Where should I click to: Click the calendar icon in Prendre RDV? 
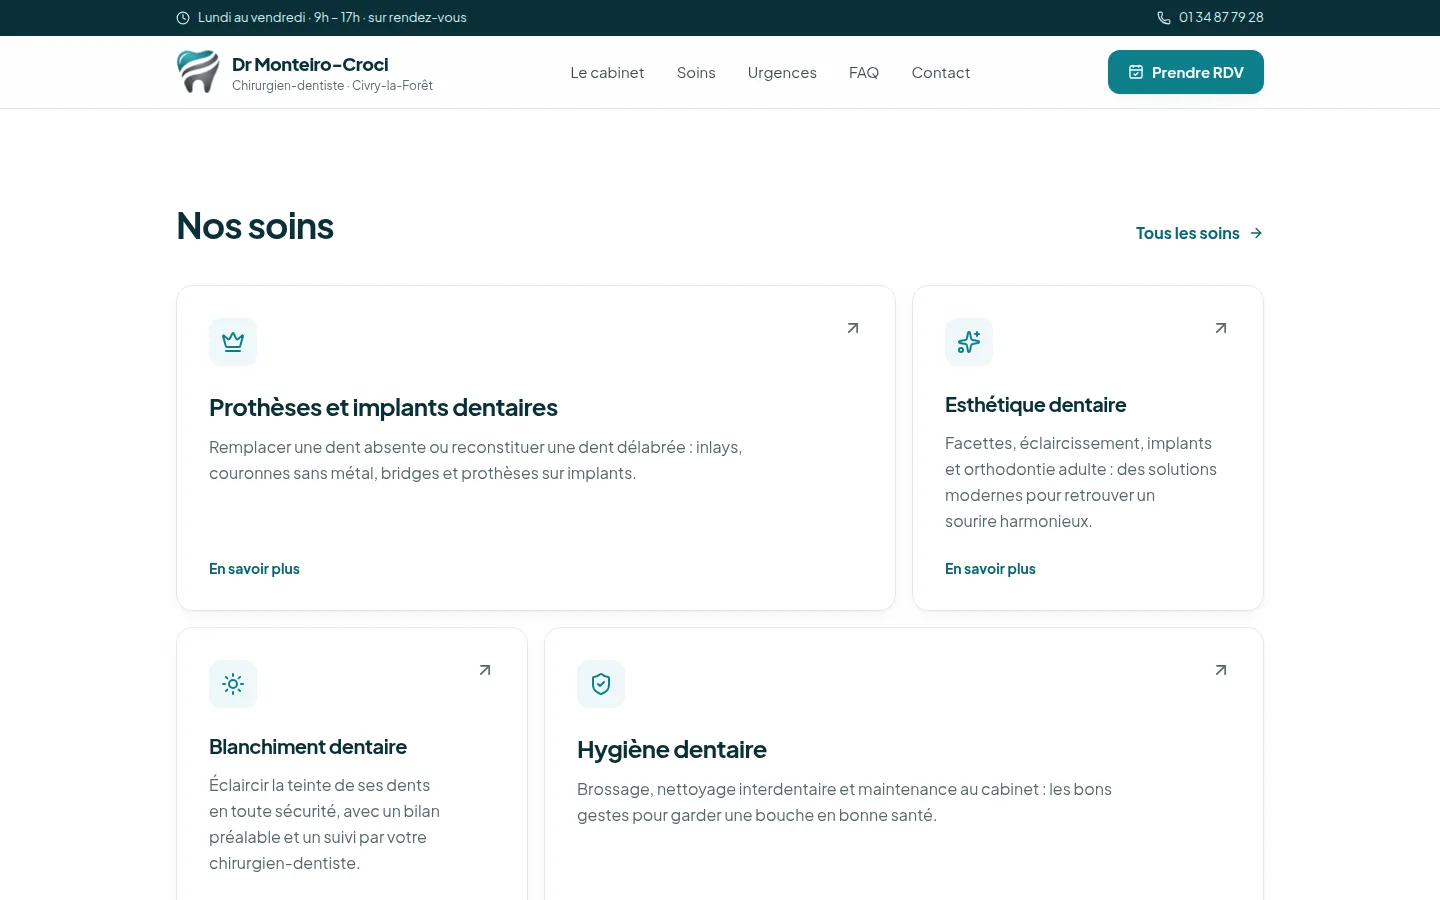point(1136,72)
